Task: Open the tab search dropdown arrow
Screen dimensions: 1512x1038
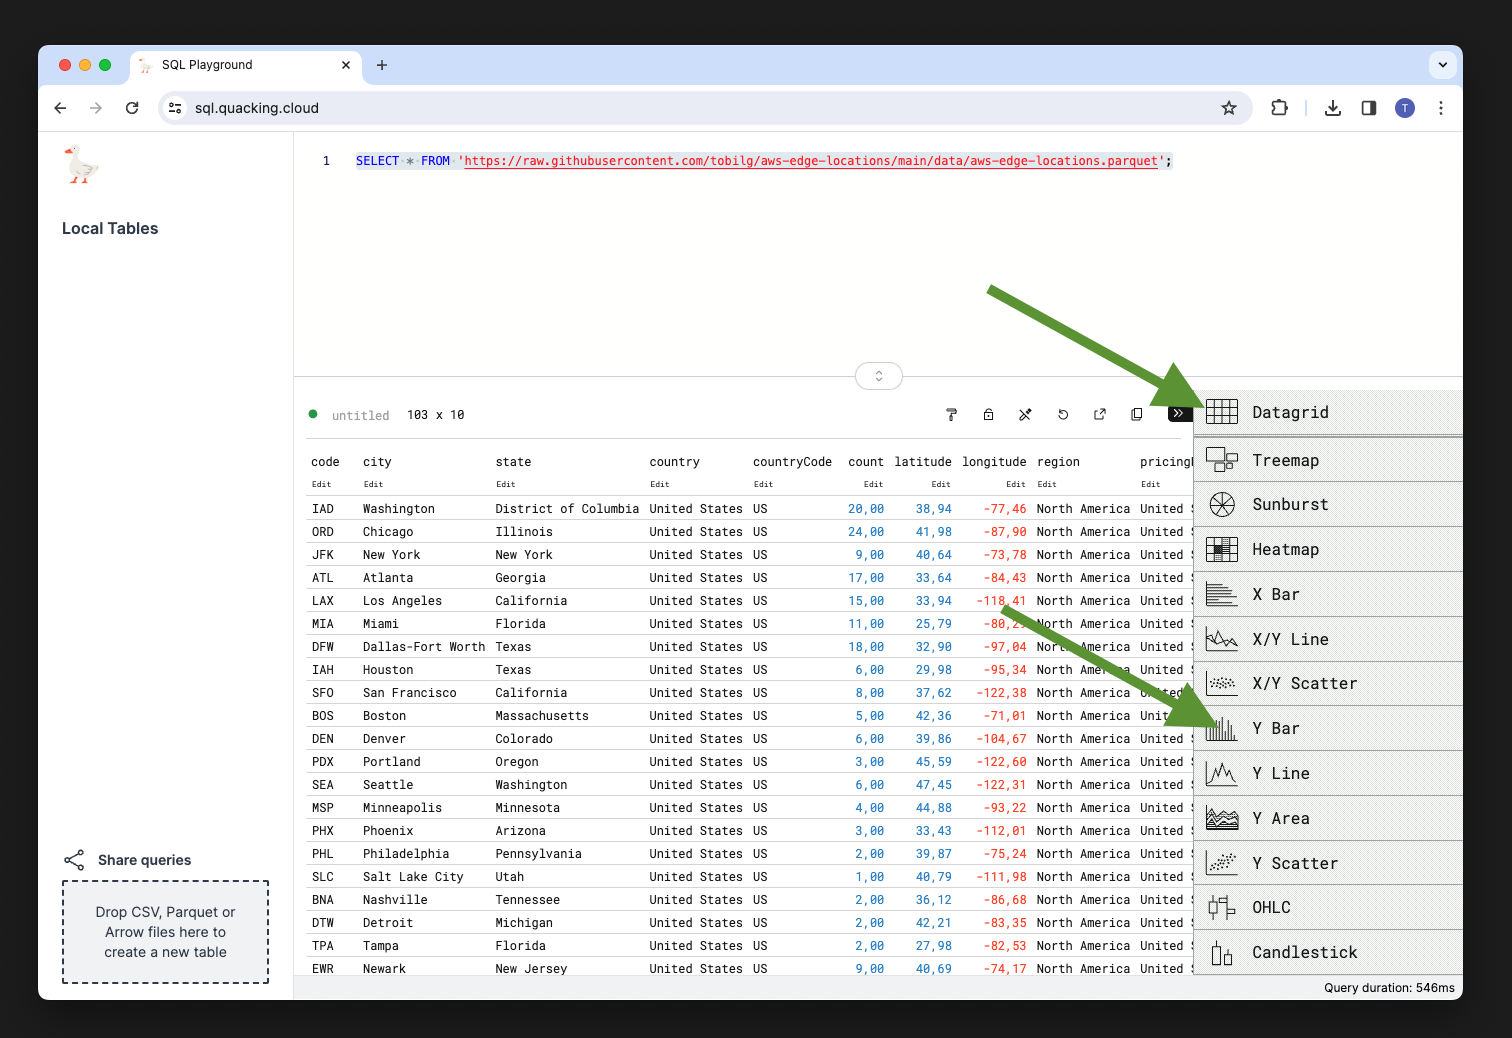Action: pyautogui.click(x=1442, y=65)
